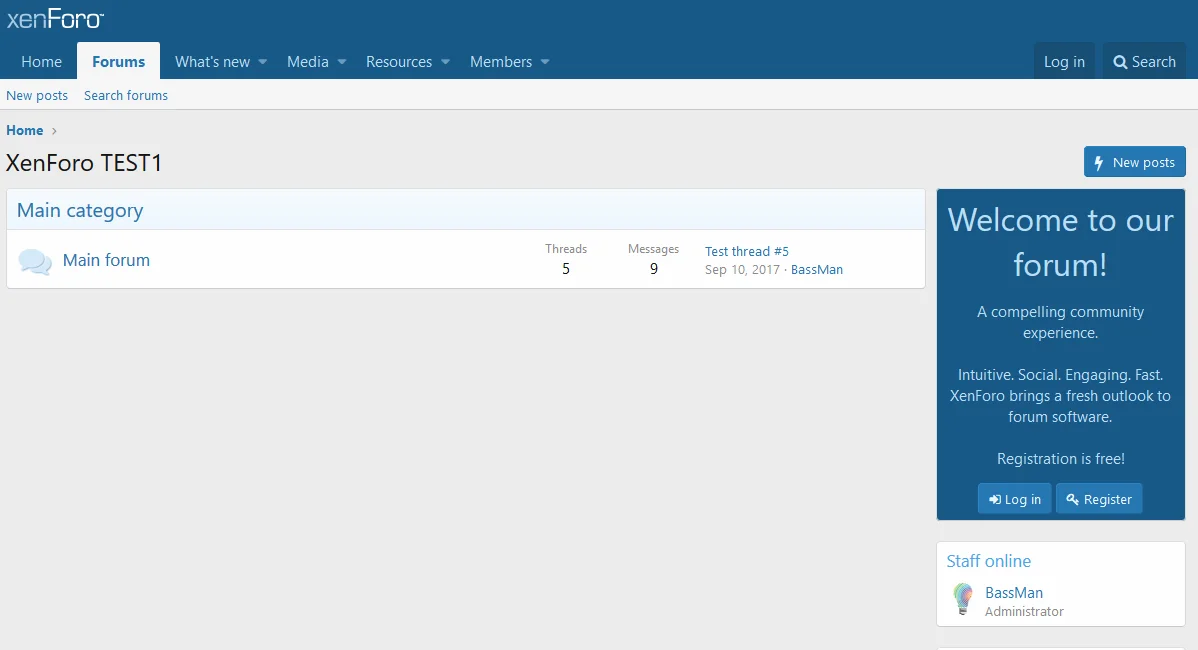Open the New posts sub-navigation link
The height and width of the screenshot is (650, 1198).
tap(37, 96)
